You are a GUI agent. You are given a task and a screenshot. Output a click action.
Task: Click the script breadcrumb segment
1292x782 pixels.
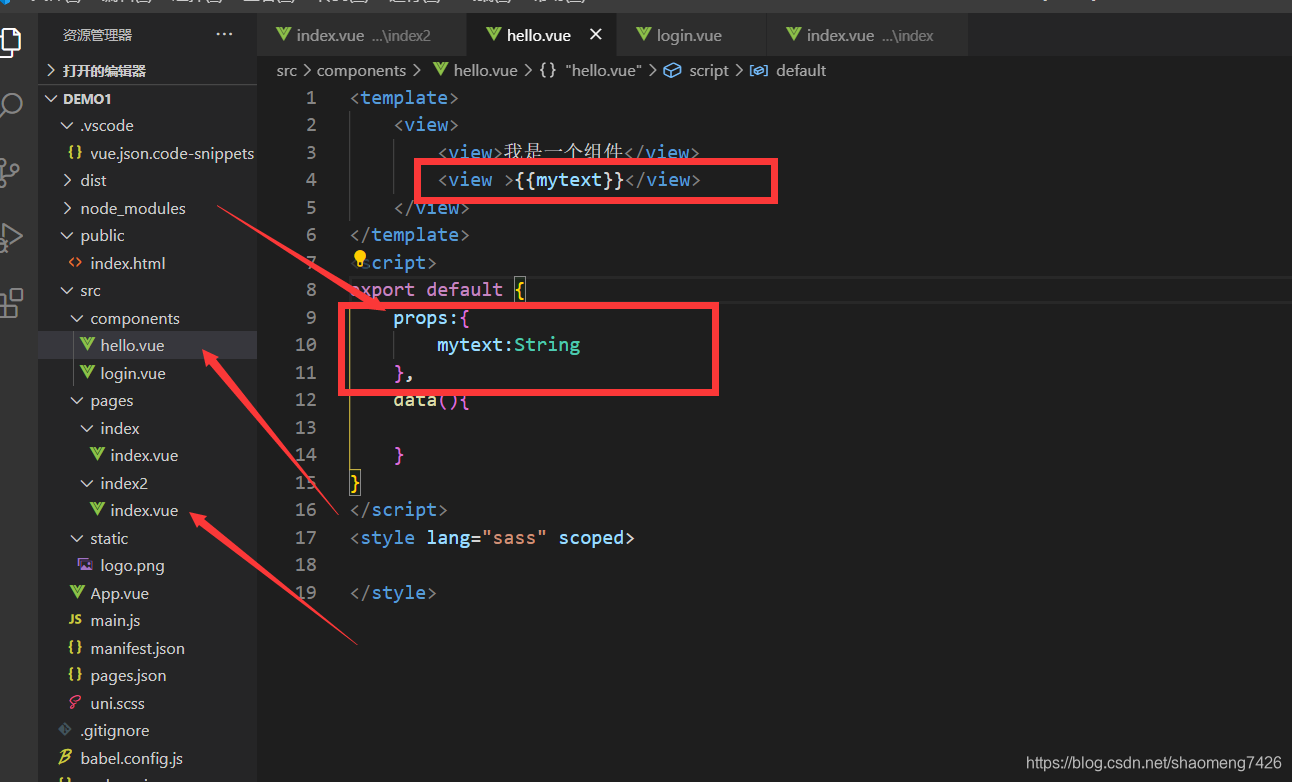click(698, 71)
